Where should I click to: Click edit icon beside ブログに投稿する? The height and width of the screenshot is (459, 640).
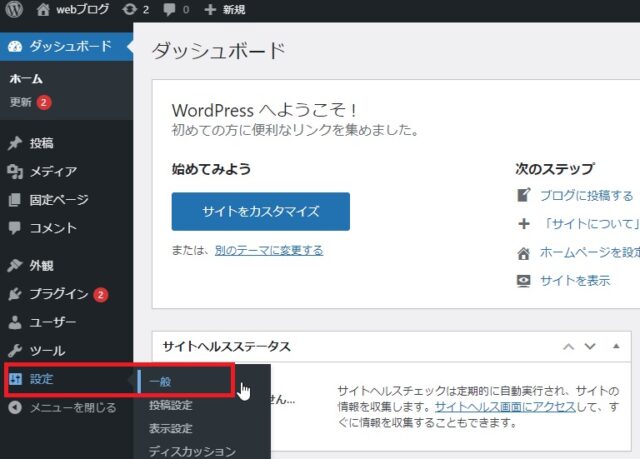coord(524,195)
